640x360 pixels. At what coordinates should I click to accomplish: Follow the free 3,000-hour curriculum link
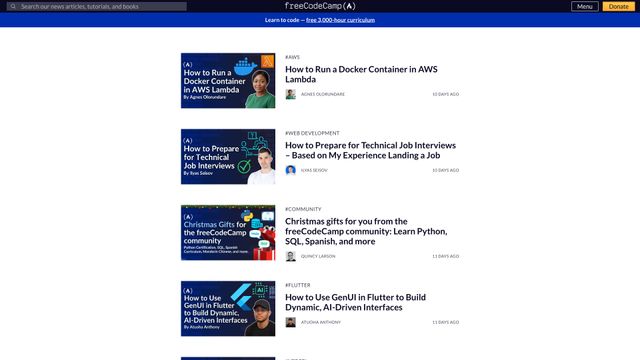(x=340, y=20)
